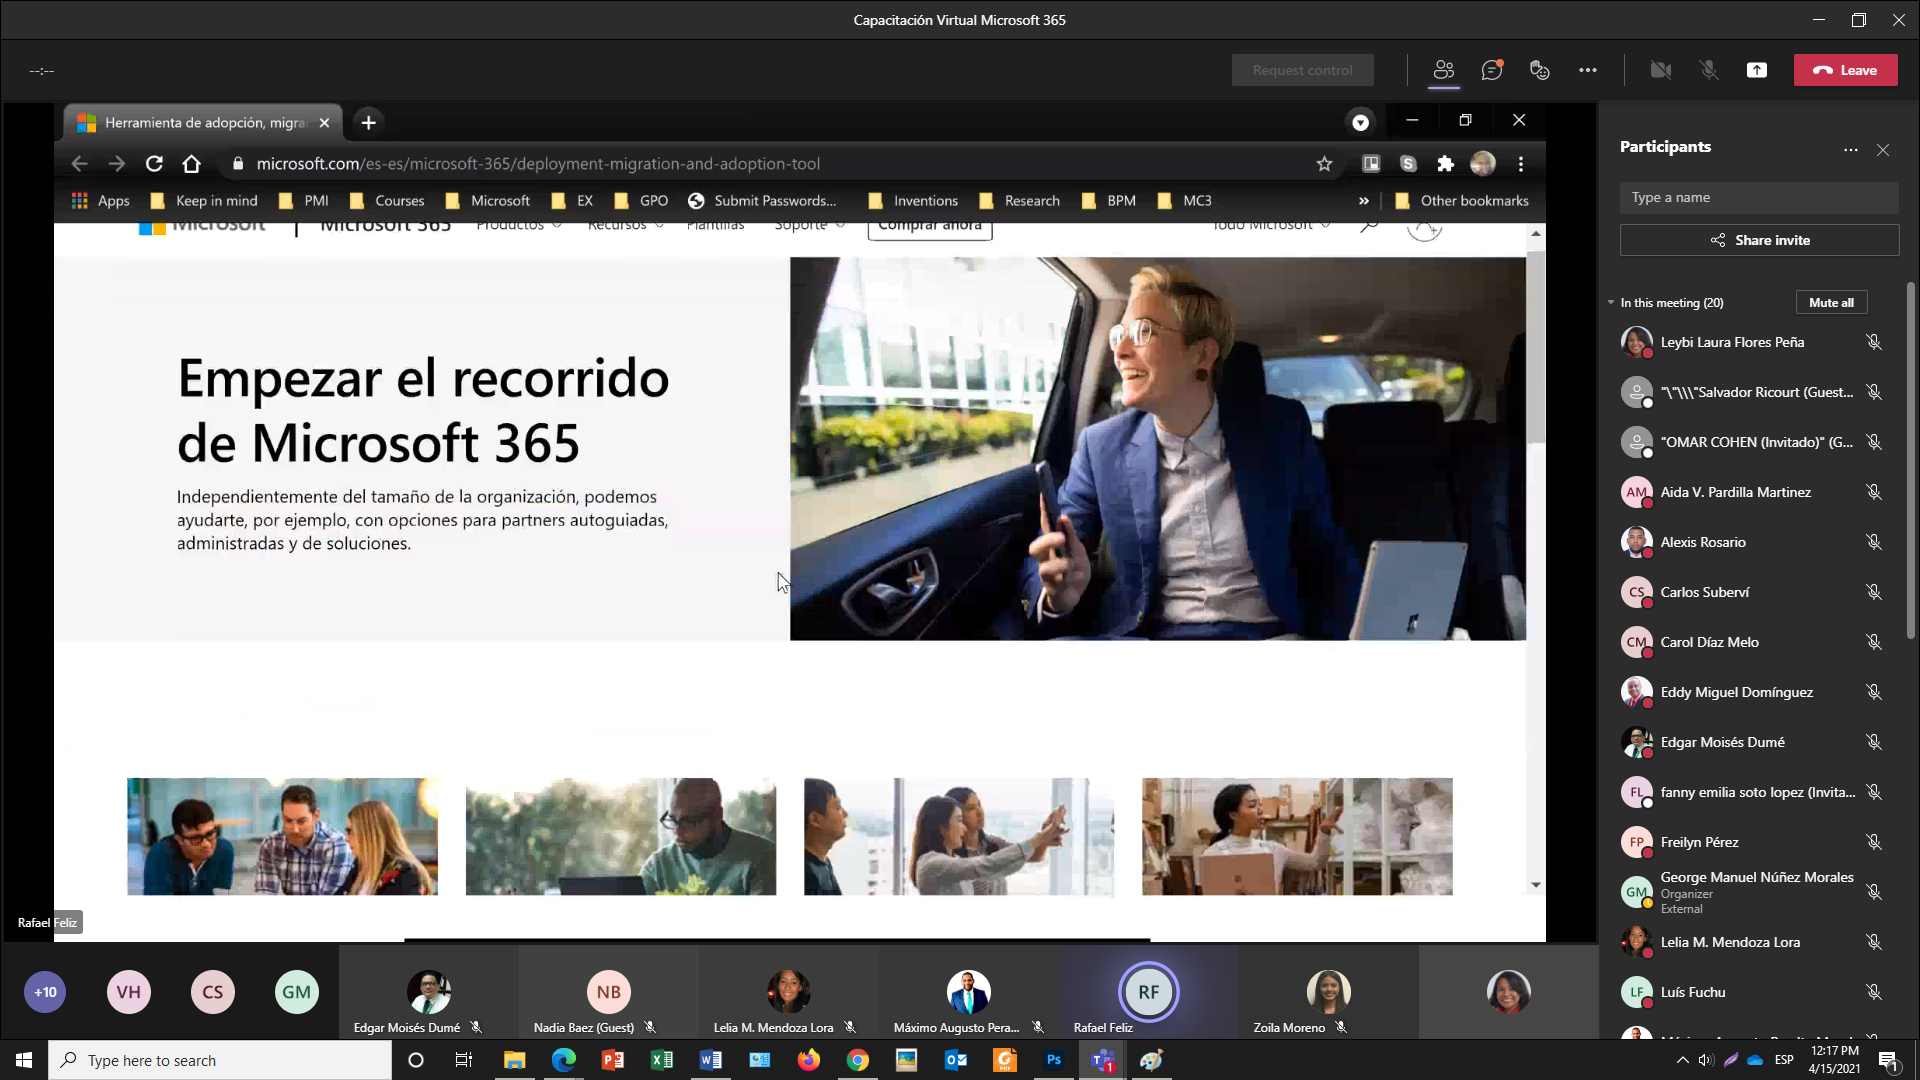Launch Photoshop from the taskbar
Screen dimensions: 1920x1080
tap(1053, 1060)
